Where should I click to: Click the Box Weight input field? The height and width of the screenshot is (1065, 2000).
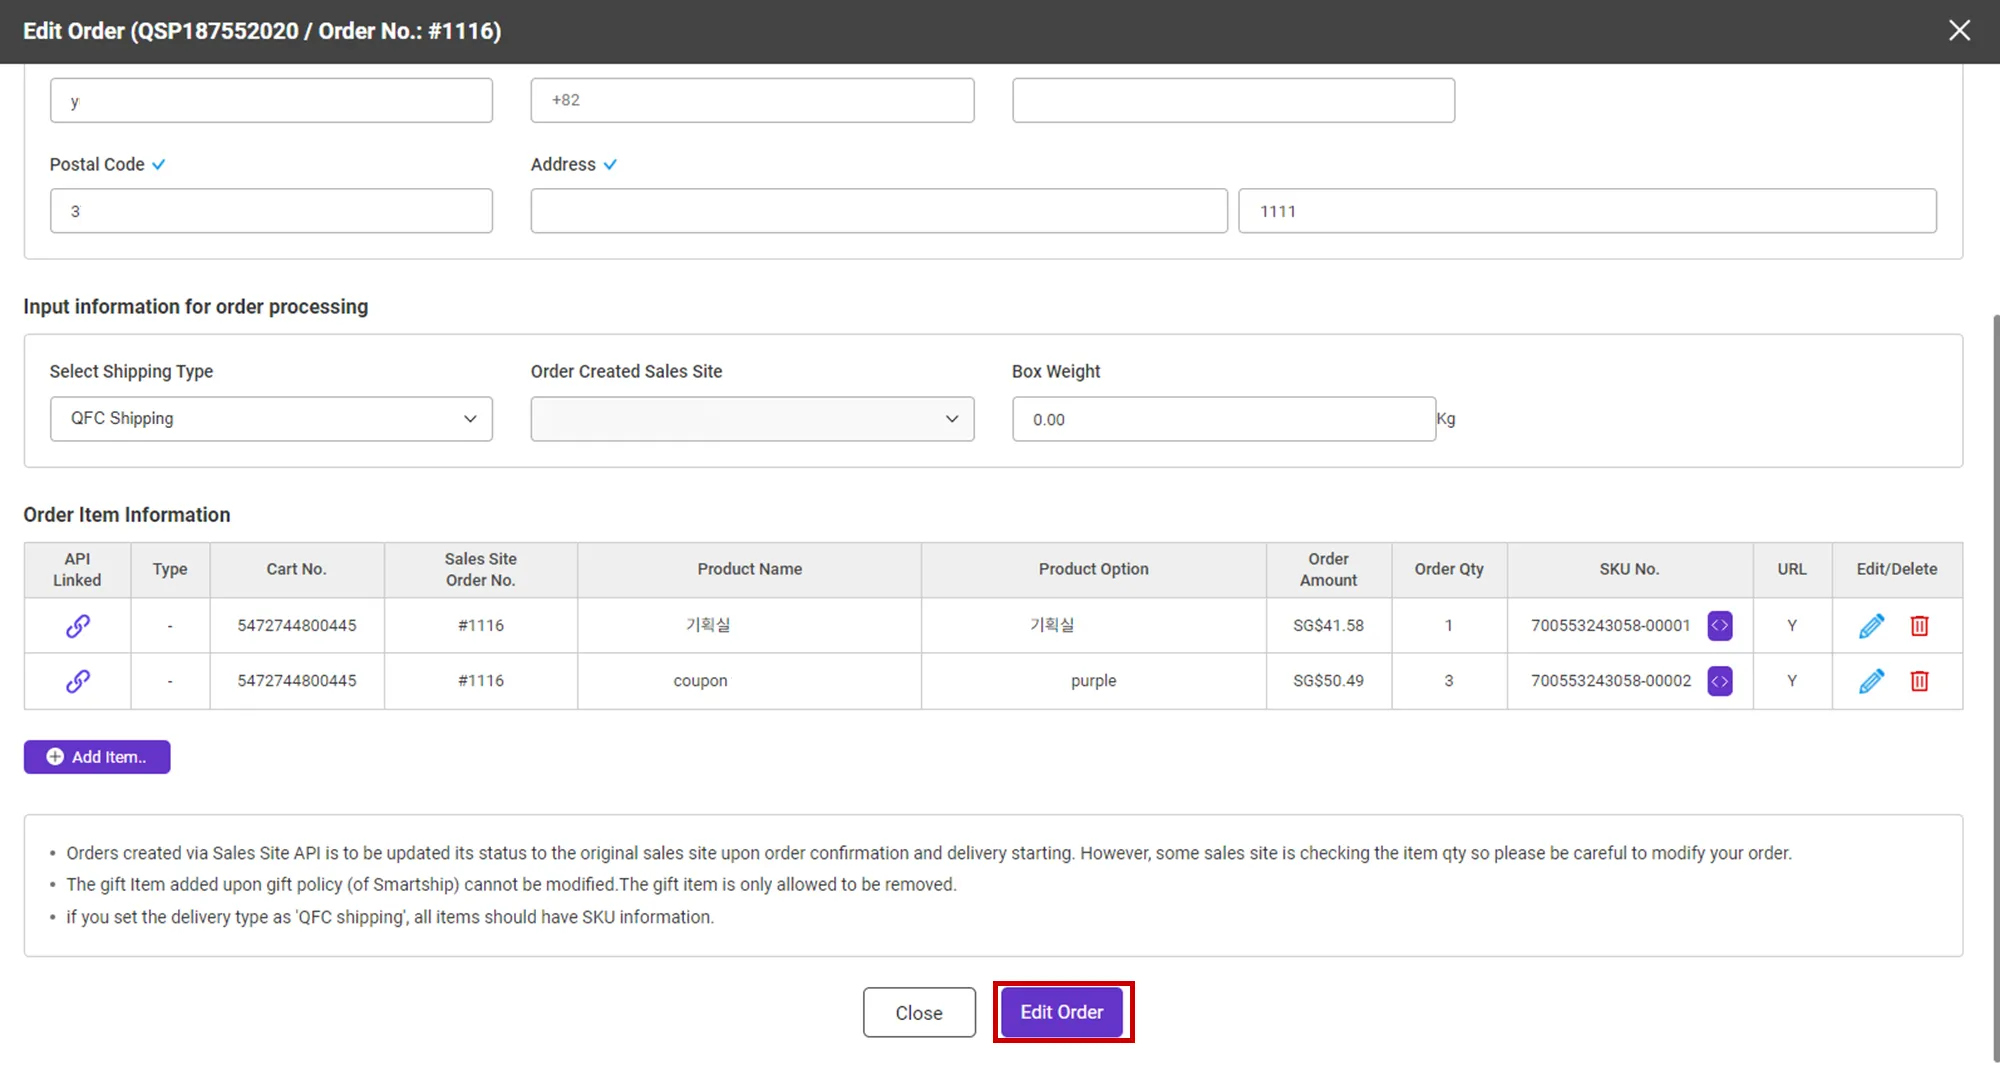[1223, 419]
